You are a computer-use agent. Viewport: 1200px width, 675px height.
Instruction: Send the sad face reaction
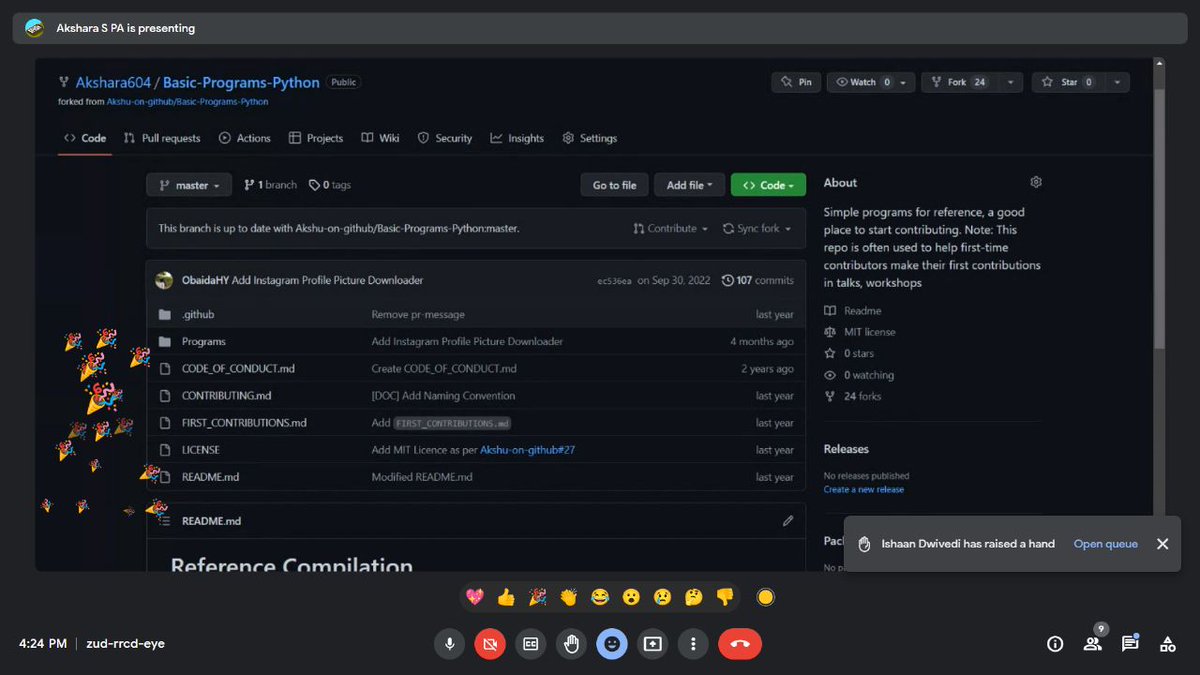pos(662,598)
